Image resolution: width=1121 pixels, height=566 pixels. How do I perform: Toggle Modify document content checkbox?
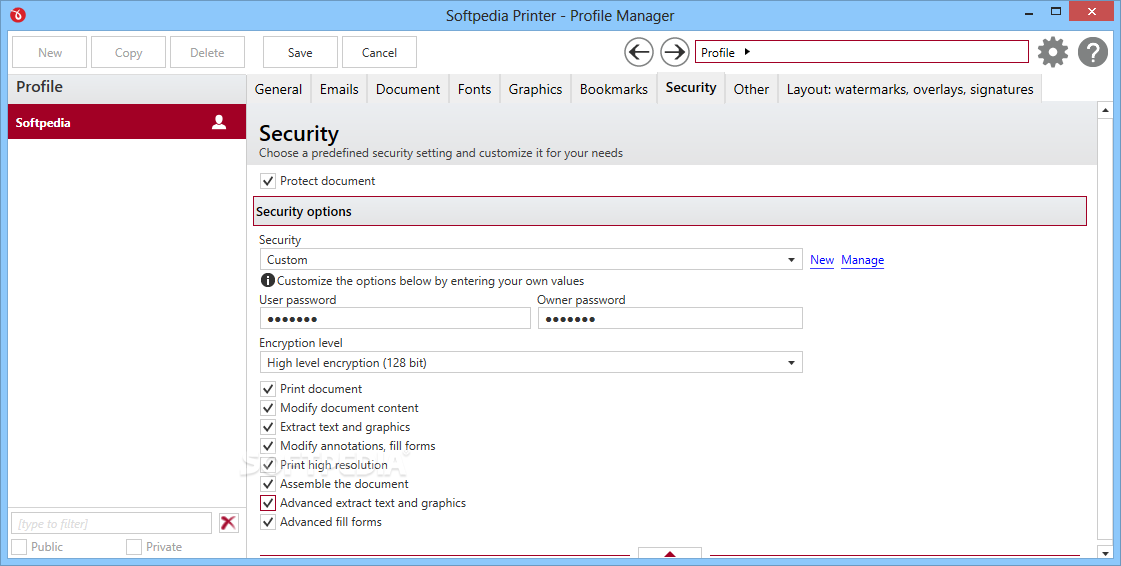tap(267, 408)
